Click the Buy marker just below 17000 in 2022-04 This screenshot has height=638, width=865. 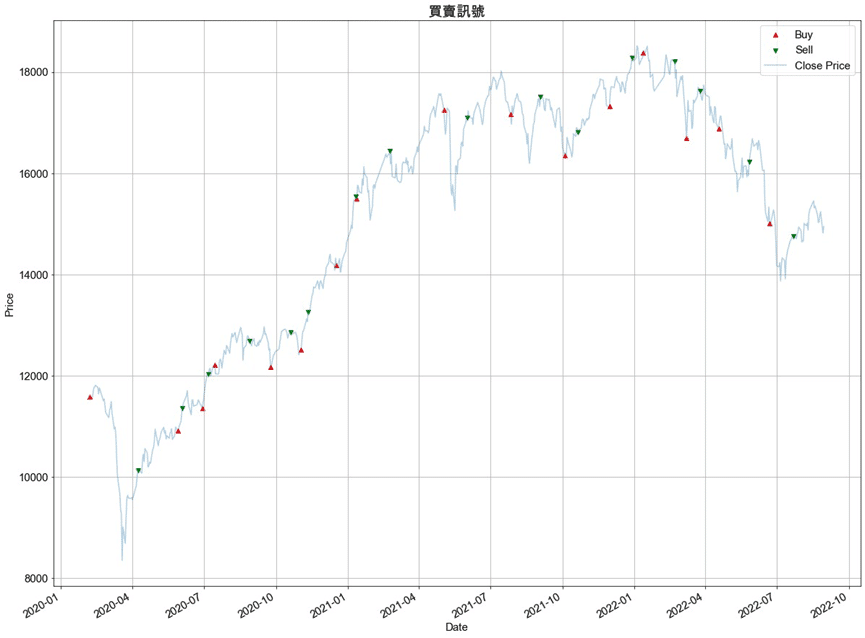tap(719, 128)
